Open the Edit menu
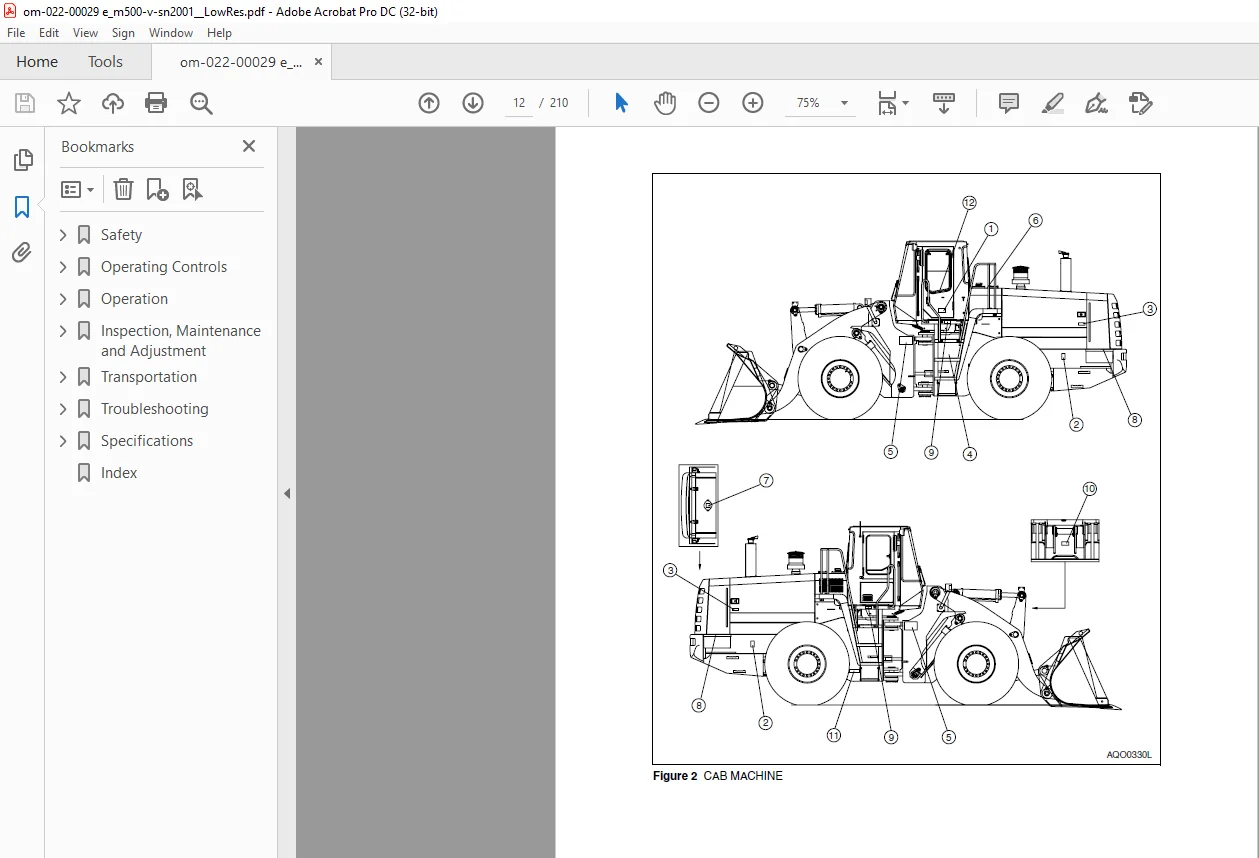Screen dimensions: 1259x858 click(x=49, y=33)
